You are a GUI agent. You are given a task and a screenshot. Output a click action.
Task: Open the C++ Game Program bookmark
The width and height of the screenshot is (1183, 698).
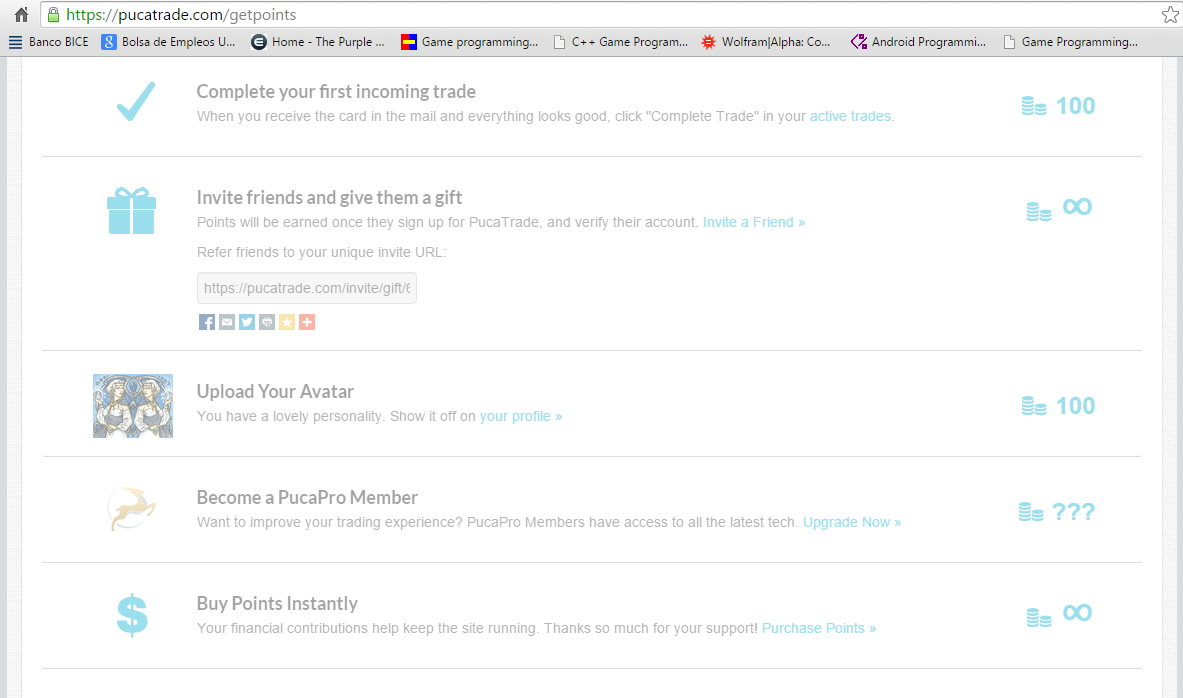pyautogui.click(x=620, y=42)
